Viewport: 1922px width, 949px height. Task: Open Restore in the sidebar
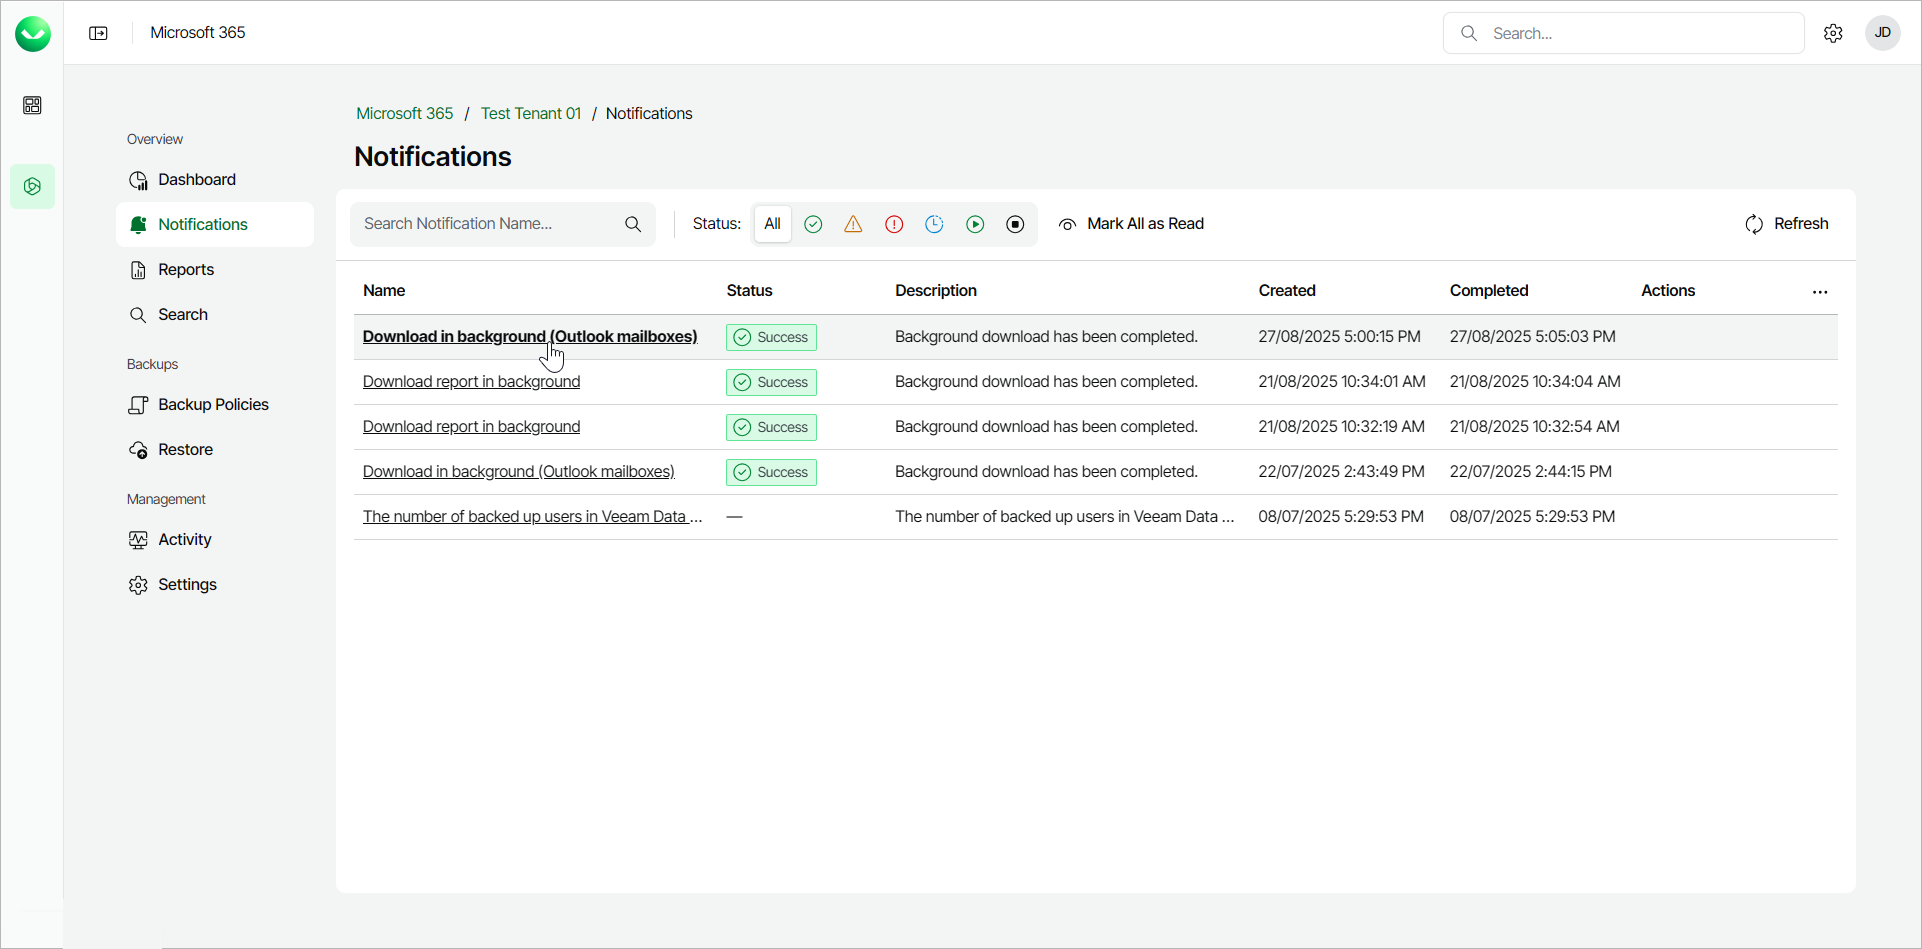tap(215, 450)
